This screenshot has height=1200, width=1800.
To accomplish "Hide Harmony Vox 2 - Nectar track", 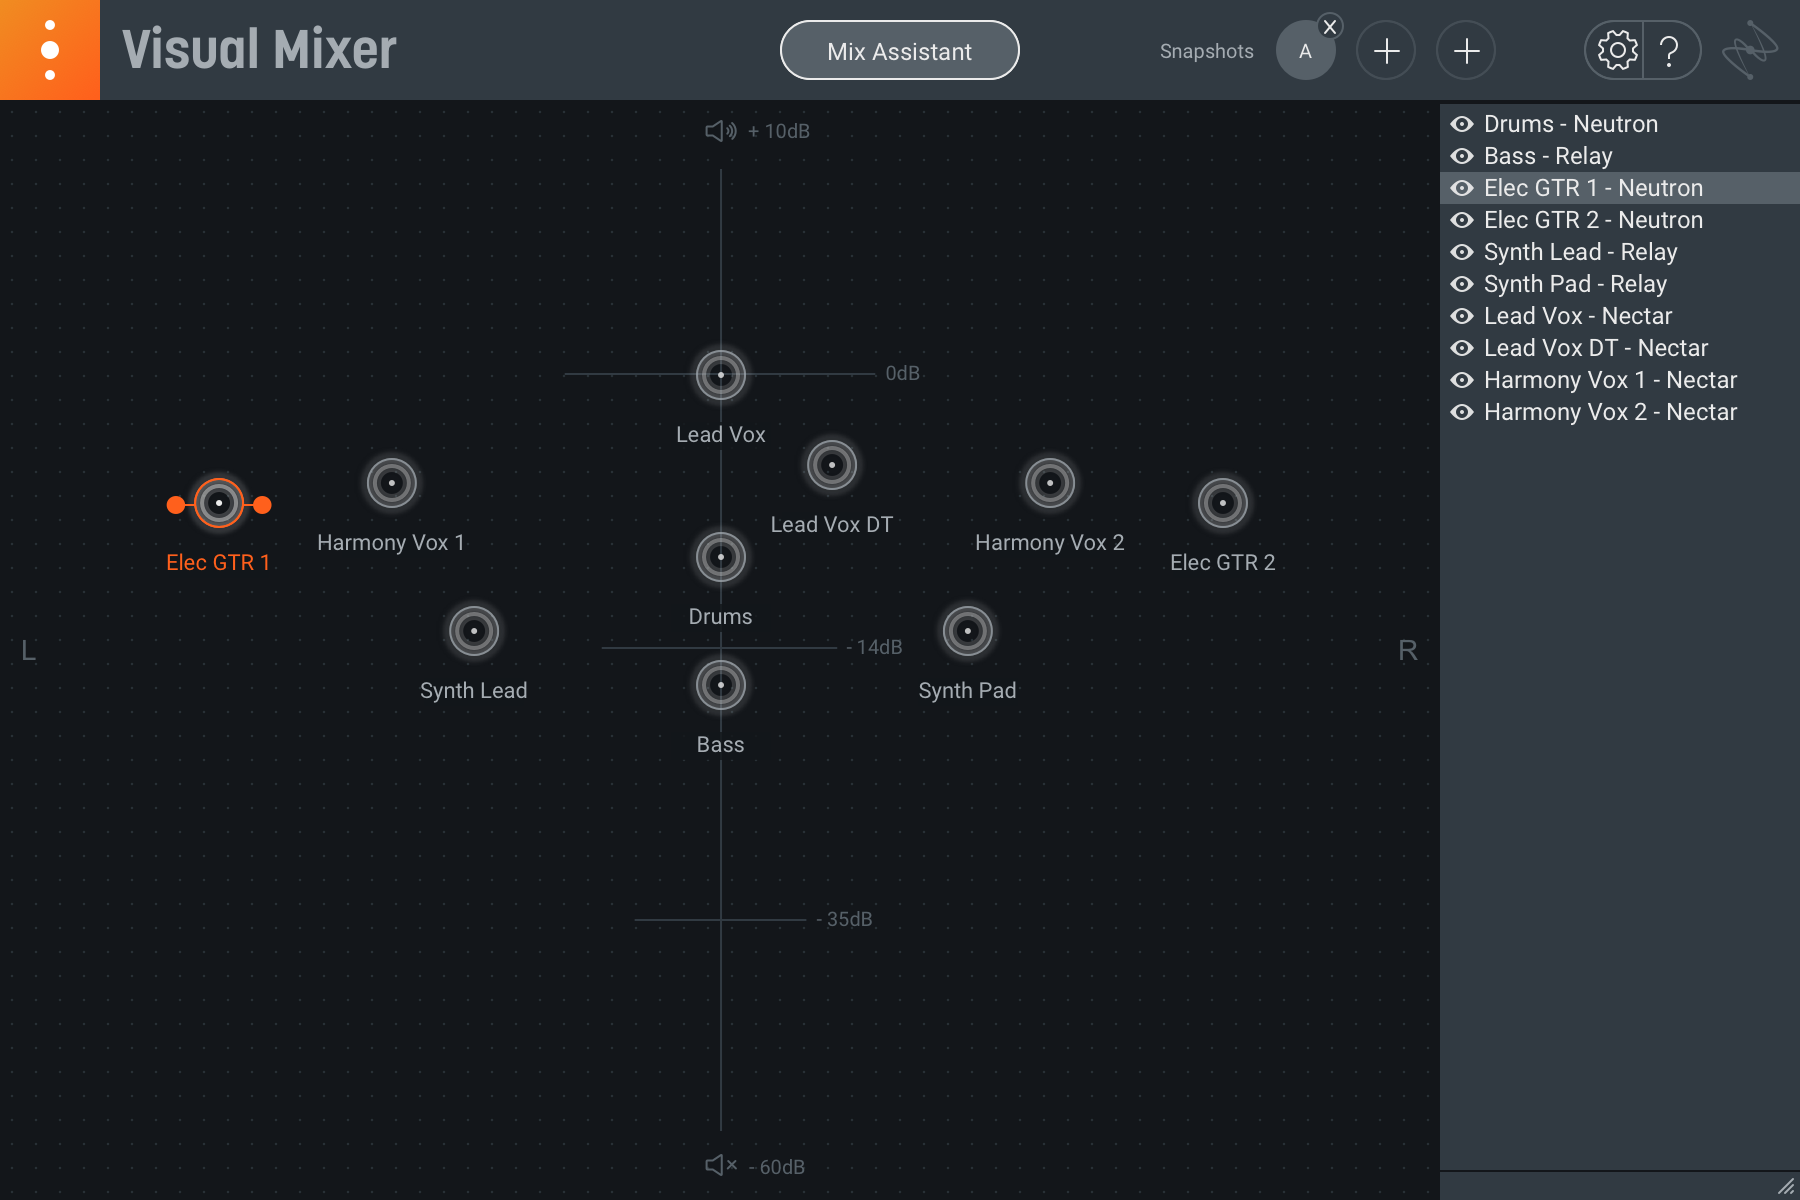I will 1463,412.
